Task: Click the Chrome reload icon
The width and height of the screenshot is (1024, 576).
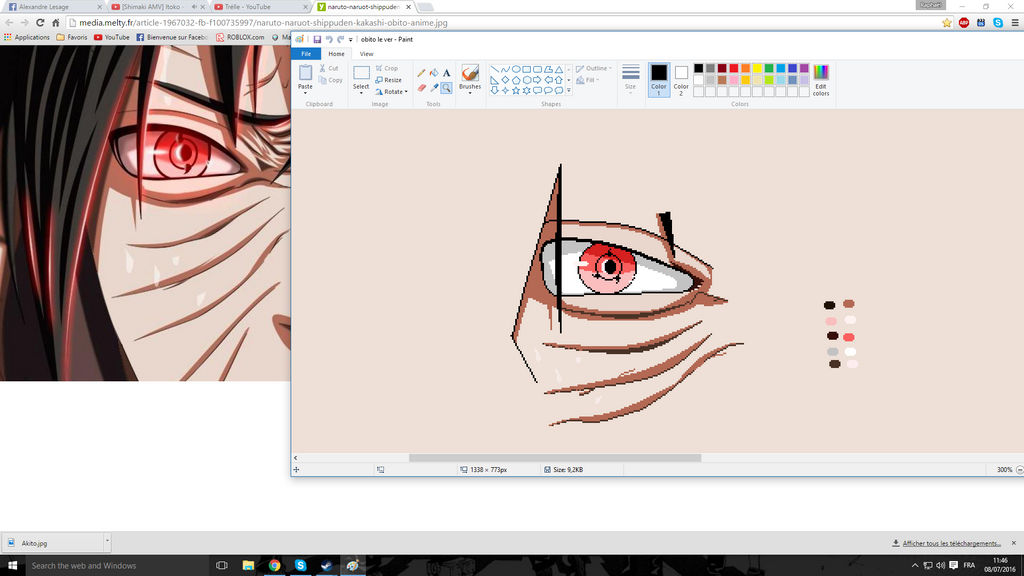Action: coord(40,23)
